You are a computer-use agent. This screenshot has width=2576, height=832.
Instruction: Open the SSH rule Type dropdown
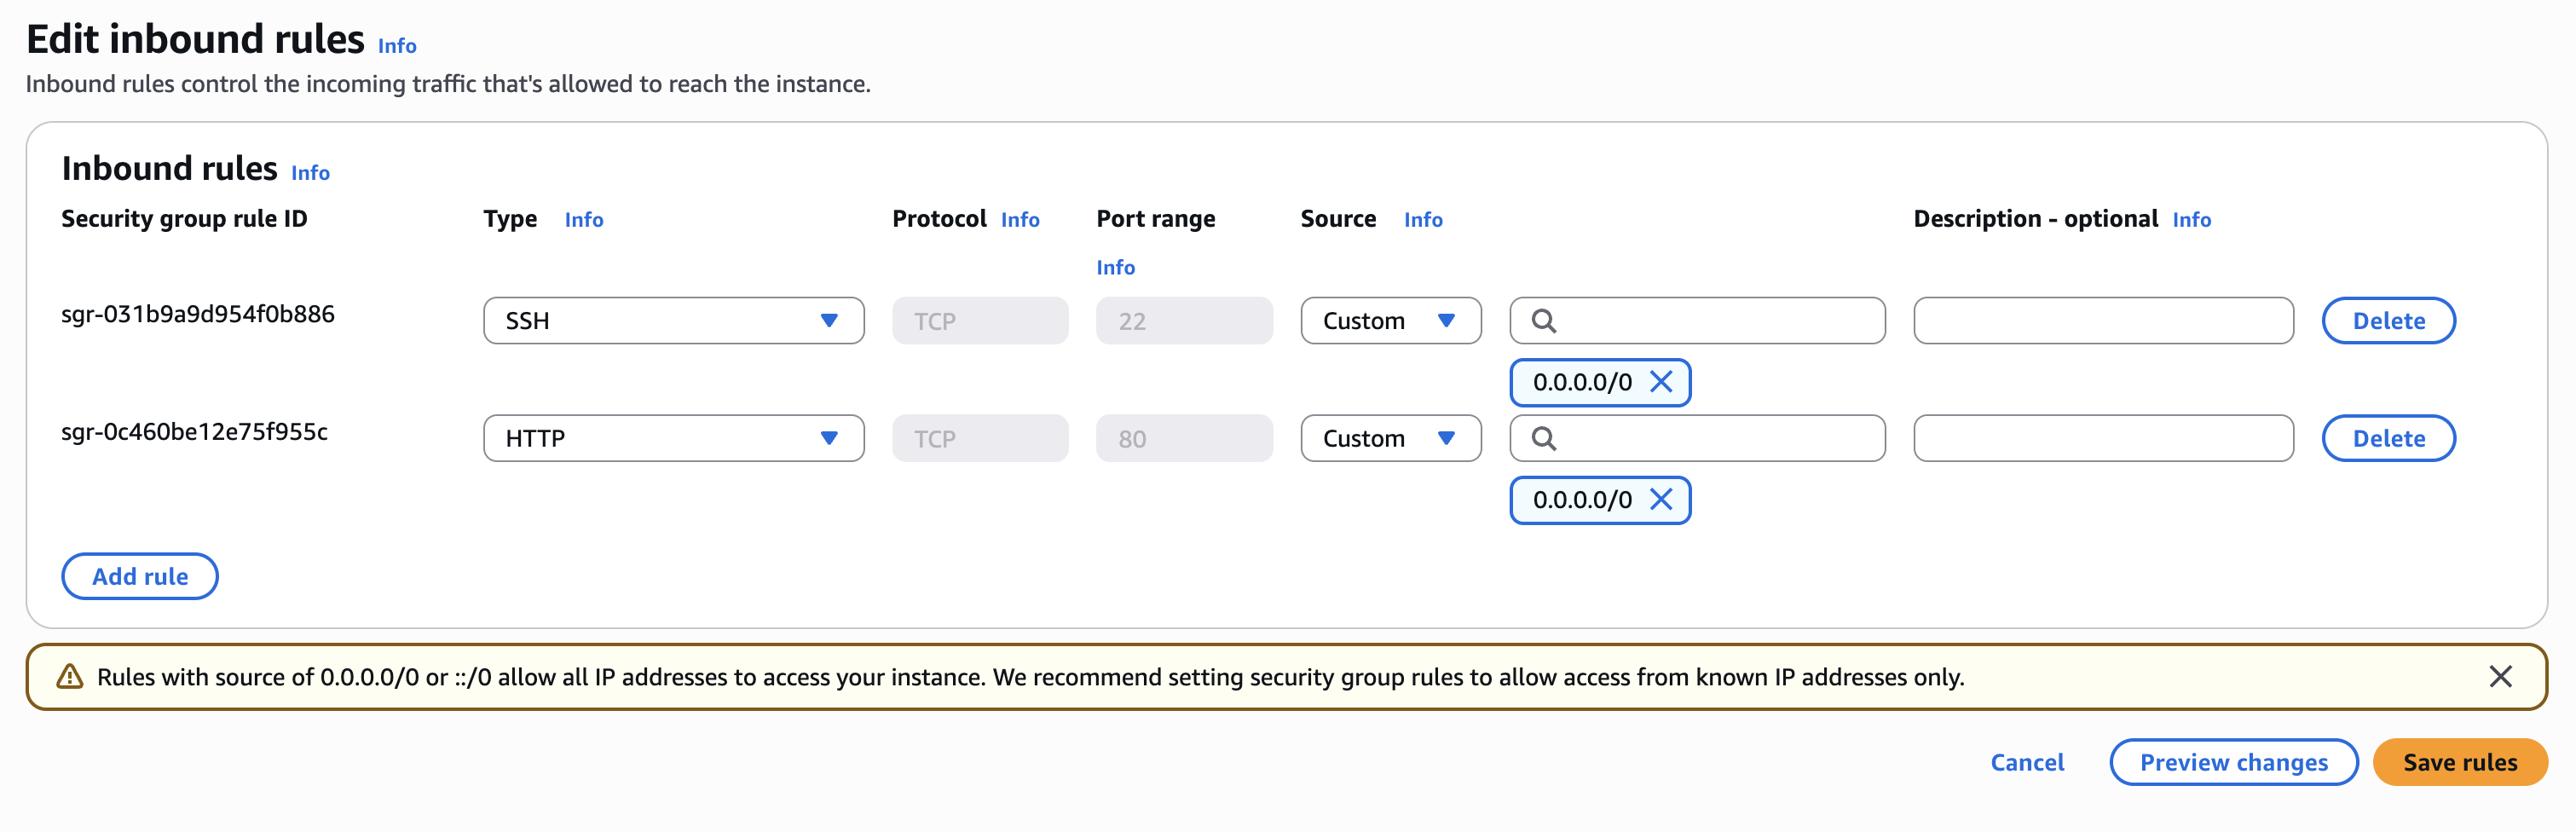[673, 321]
